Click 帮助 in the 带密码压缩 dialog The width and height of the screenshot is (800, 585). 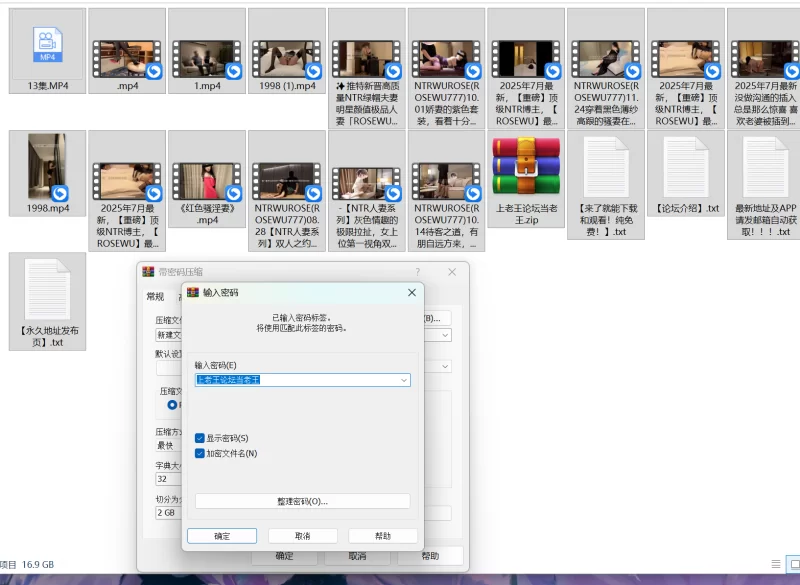430,556
